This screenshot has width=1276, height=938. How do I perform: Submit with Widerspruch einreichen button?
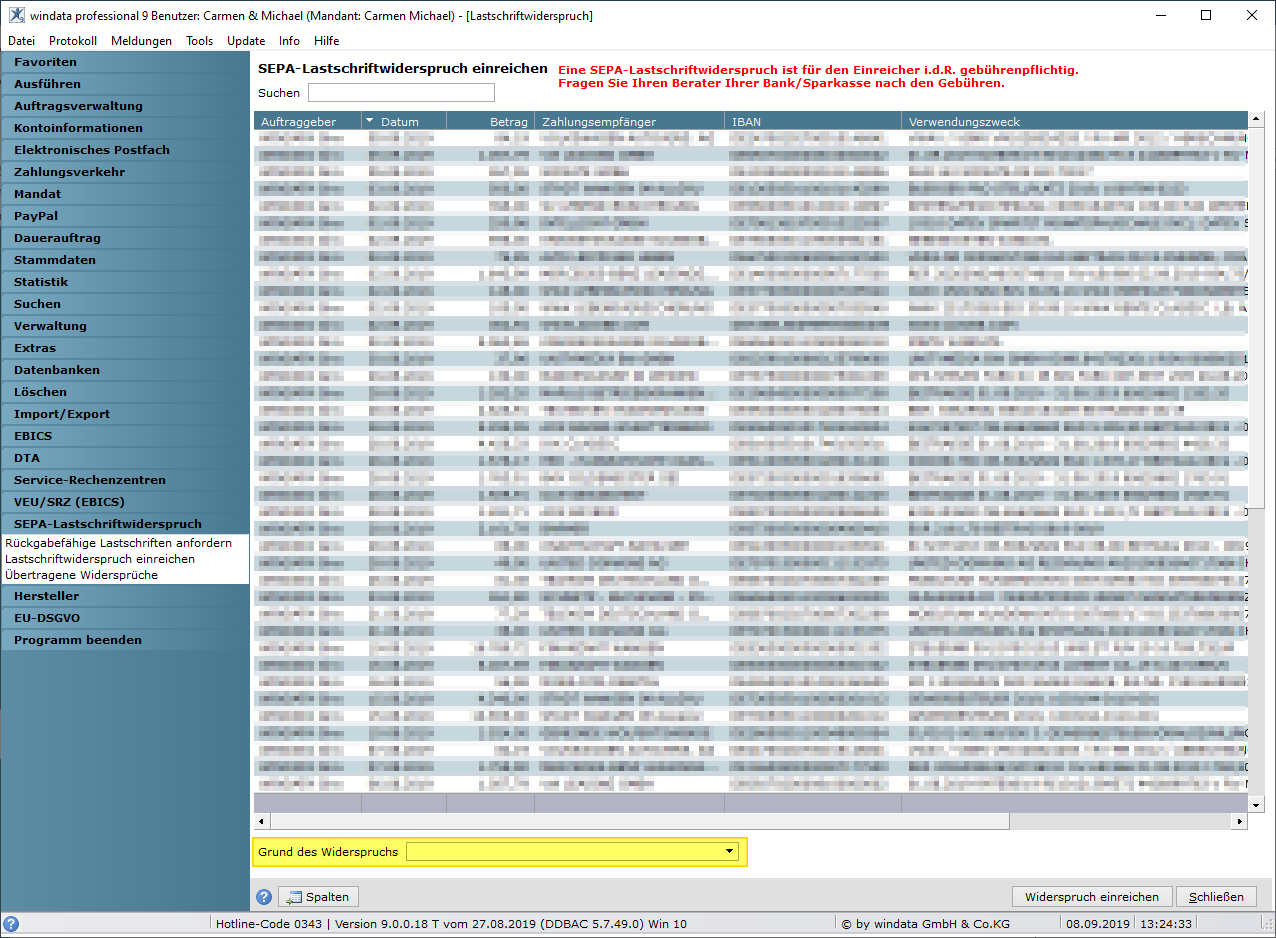point(1091,897)
